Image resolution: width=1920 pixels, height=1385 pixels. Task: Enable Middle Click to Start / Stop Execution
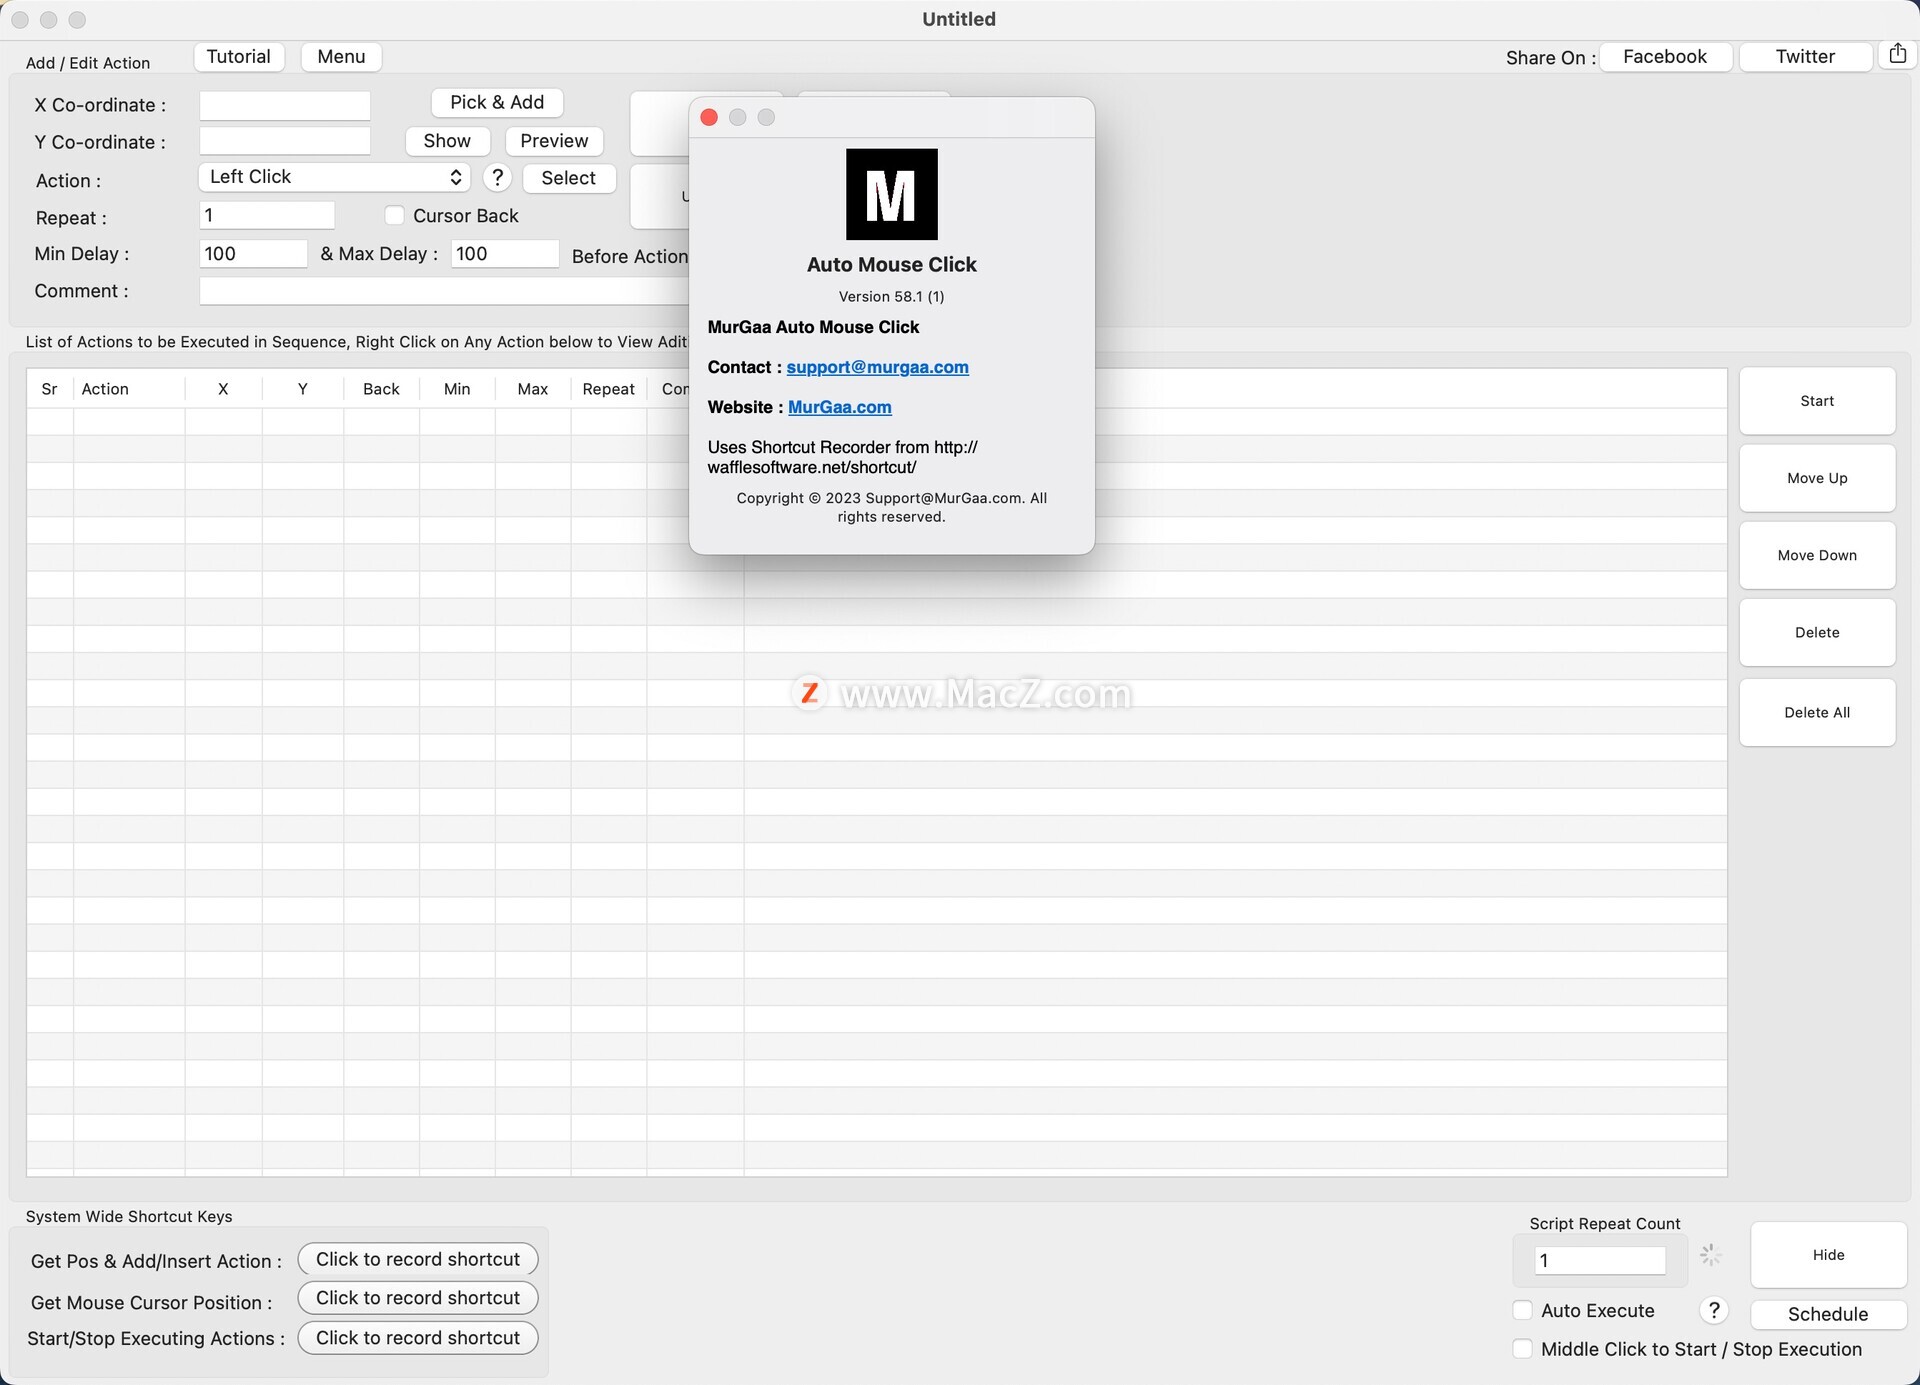(1522, 1349)
